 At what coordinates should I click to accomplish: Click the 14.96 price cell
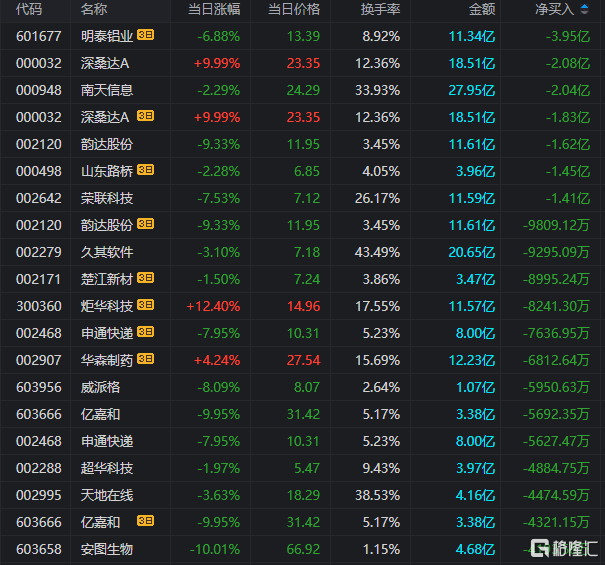tap(304, 306)
